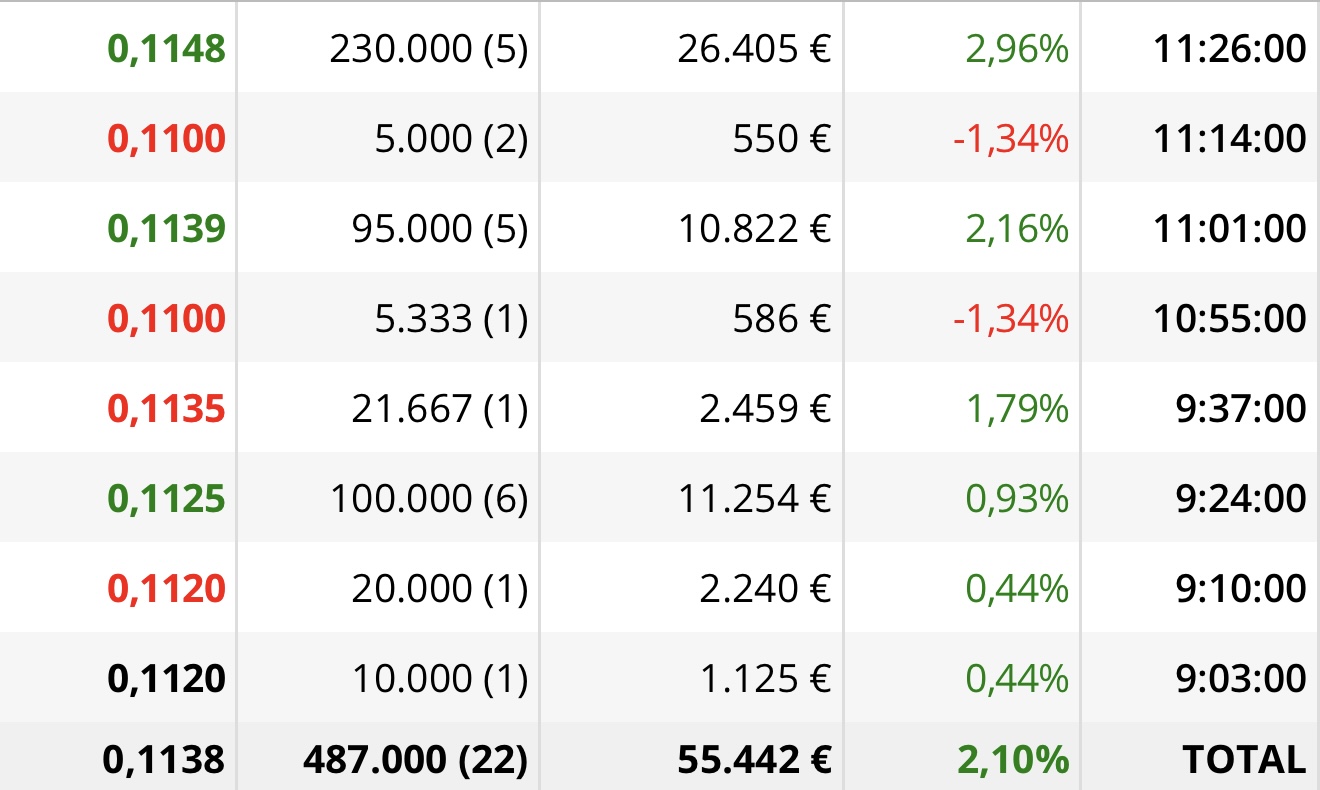Select the 10.000 (1) volume cell

click(x=440, y=679)
